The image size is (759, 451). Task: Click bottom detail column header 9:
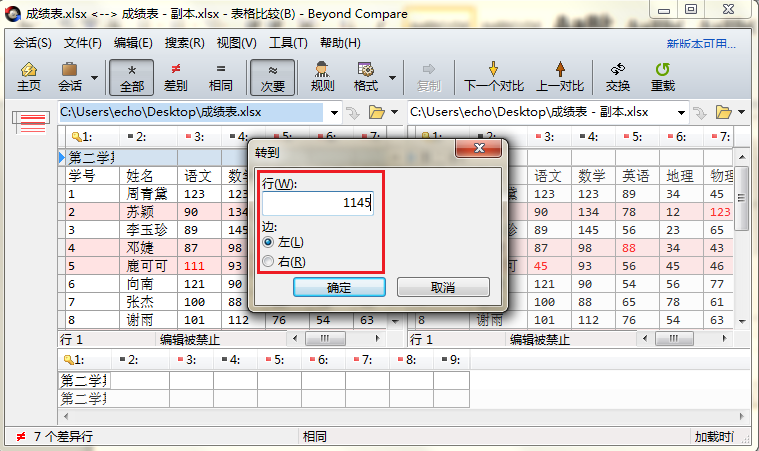pyautogui.click(x=451, y=360)
